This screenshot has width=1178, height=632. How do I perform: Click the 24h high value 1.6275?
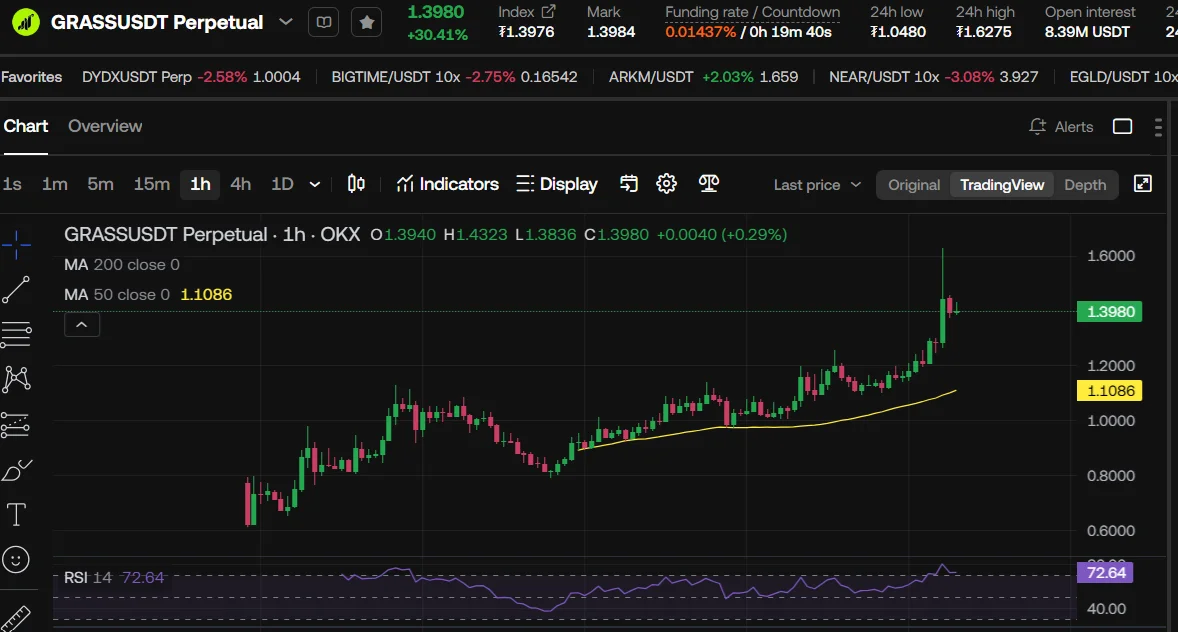pos(983,32)
